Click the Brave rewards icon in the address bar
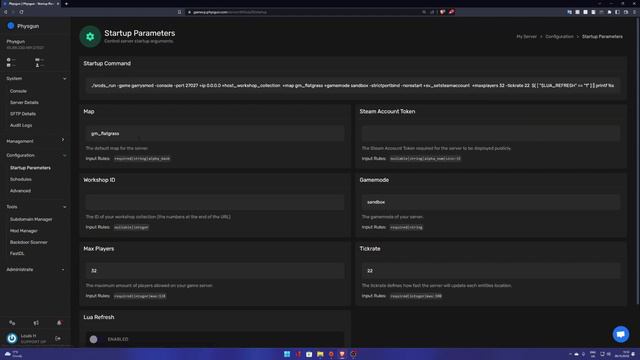The height and width of the screenshot is (360, 640). [451, 12]
